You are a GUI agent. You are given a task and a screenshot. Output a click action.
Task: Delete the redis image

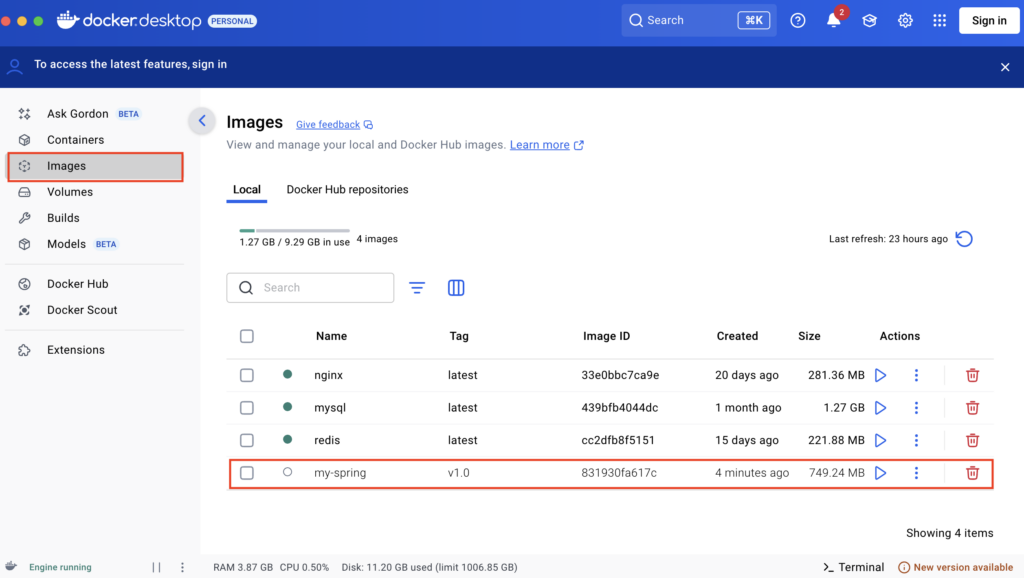tap(972, 440)
